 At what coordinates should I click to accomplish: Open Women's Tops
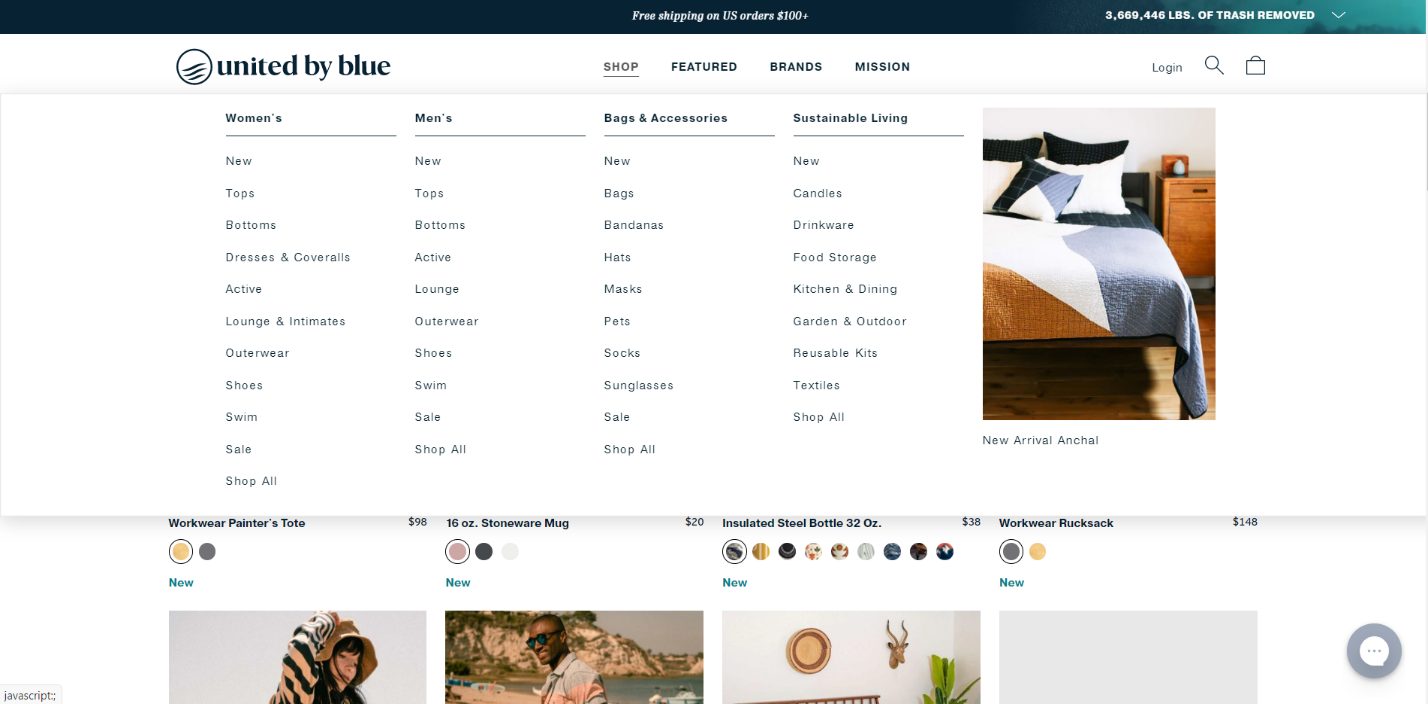pos(240,193)
